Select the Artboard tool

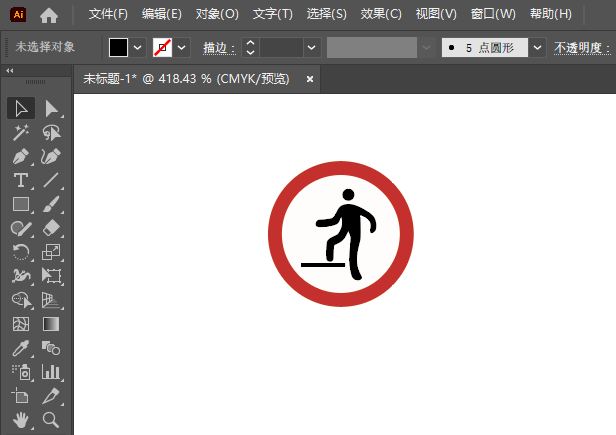tap(21, 396)
